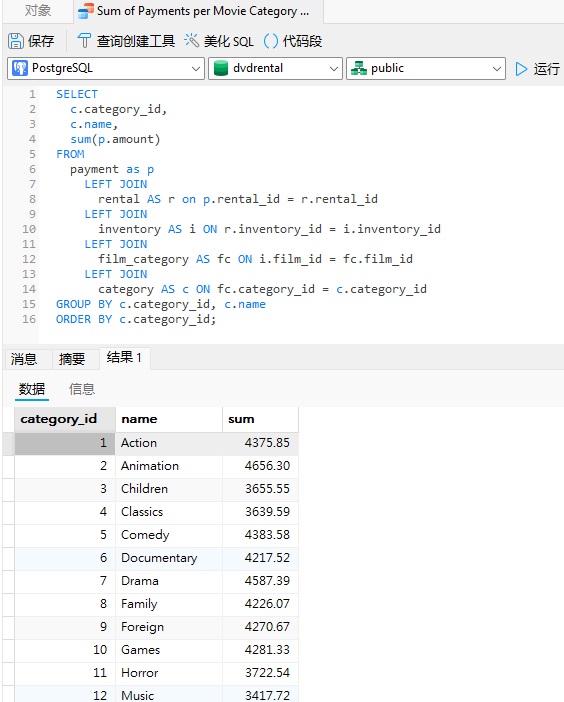Select the sum value 4226.07
This screenshot has width=564, height=702.
coord(260,604)
